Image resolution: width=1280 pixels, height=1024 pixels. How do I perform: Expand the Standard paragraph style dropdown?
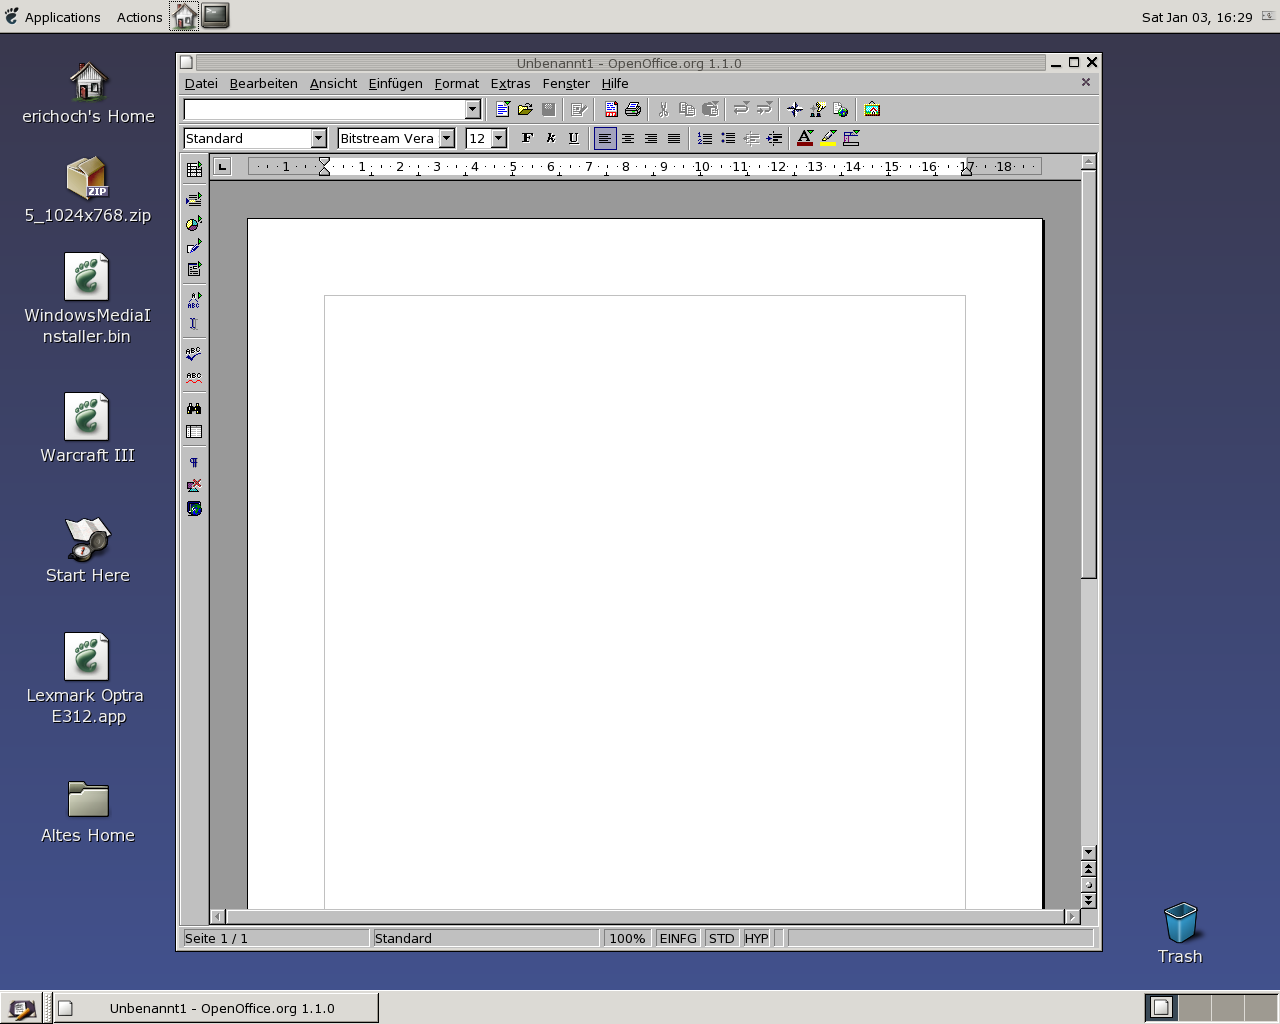point(318,139)
